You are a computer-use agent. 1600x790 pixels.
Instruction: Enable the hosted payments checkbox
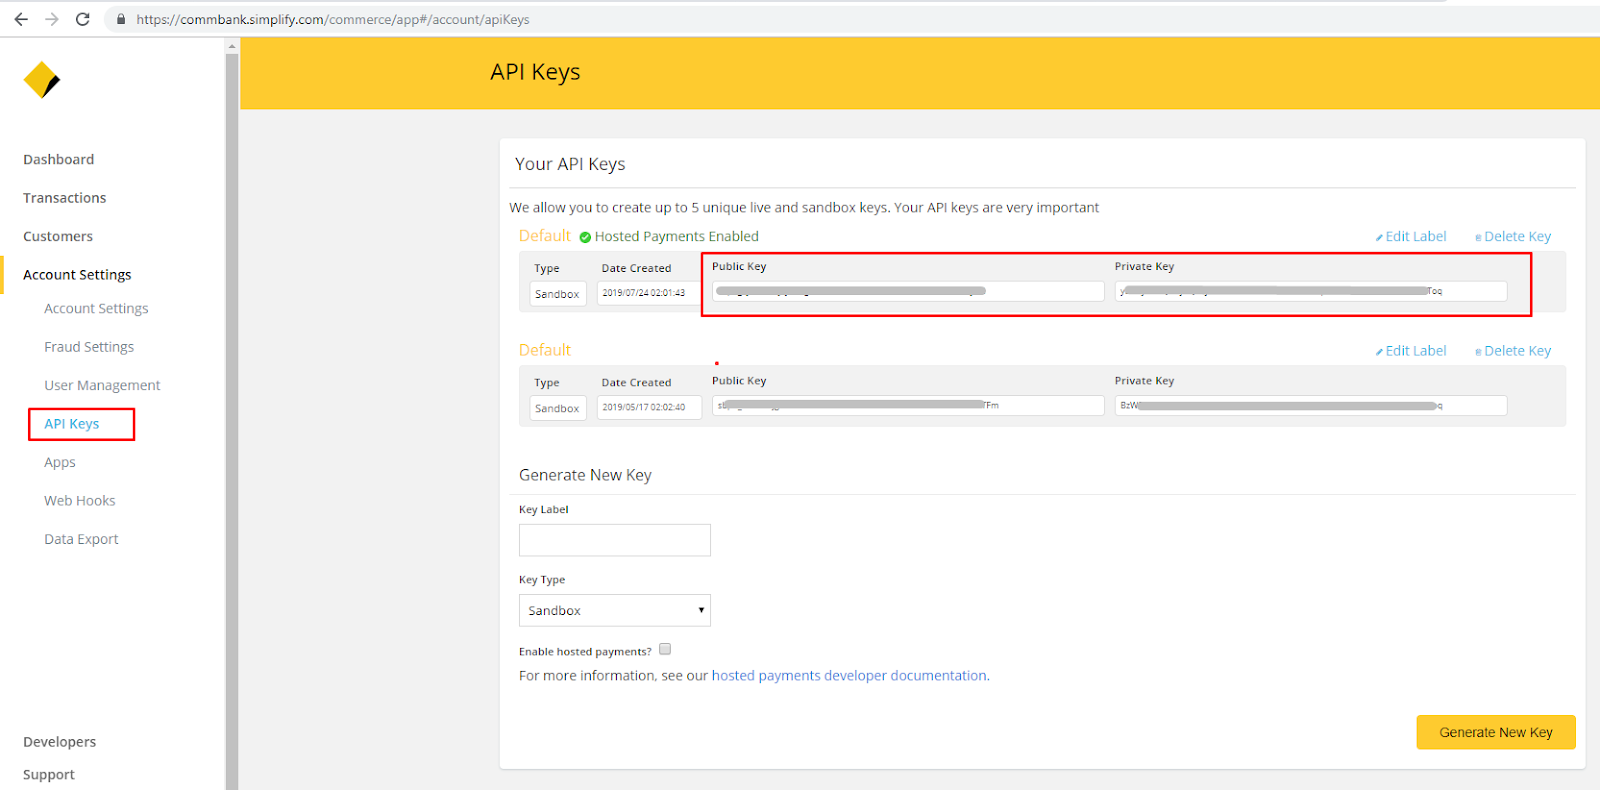(665, 649)
